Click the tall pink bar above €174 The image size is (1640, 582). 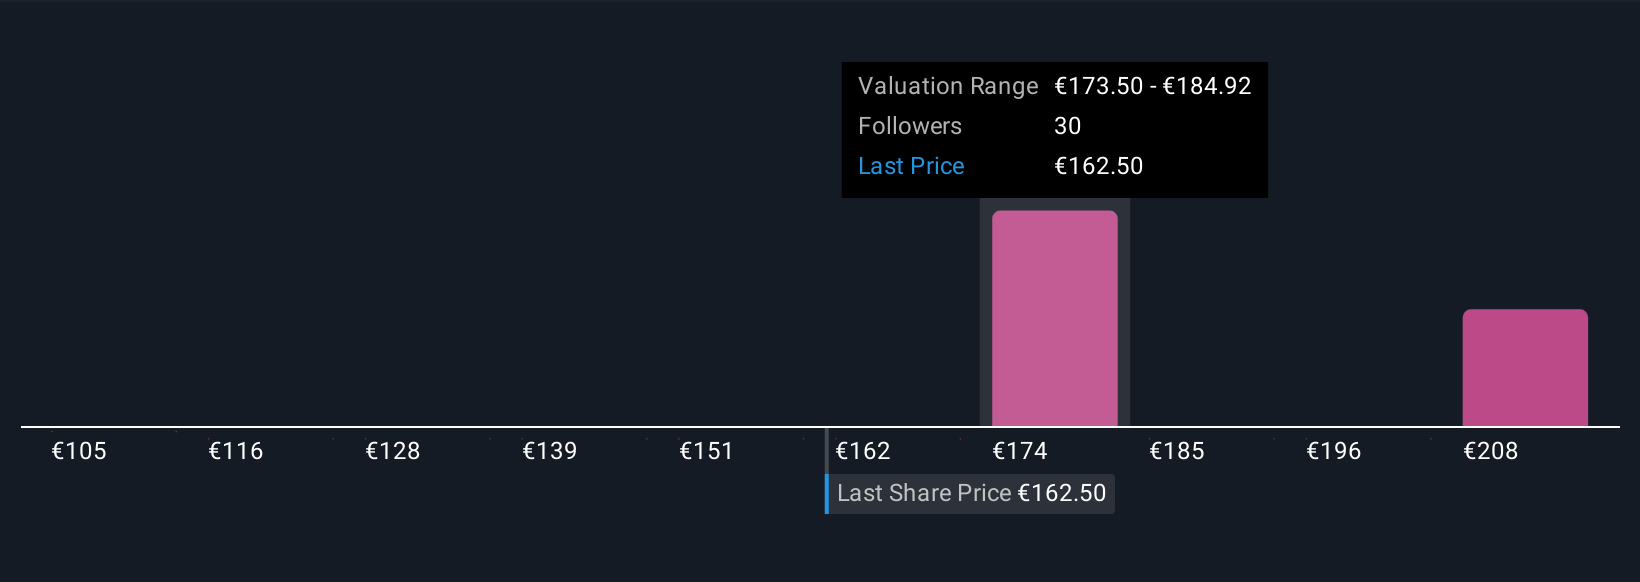click(x=1054, y=318)
